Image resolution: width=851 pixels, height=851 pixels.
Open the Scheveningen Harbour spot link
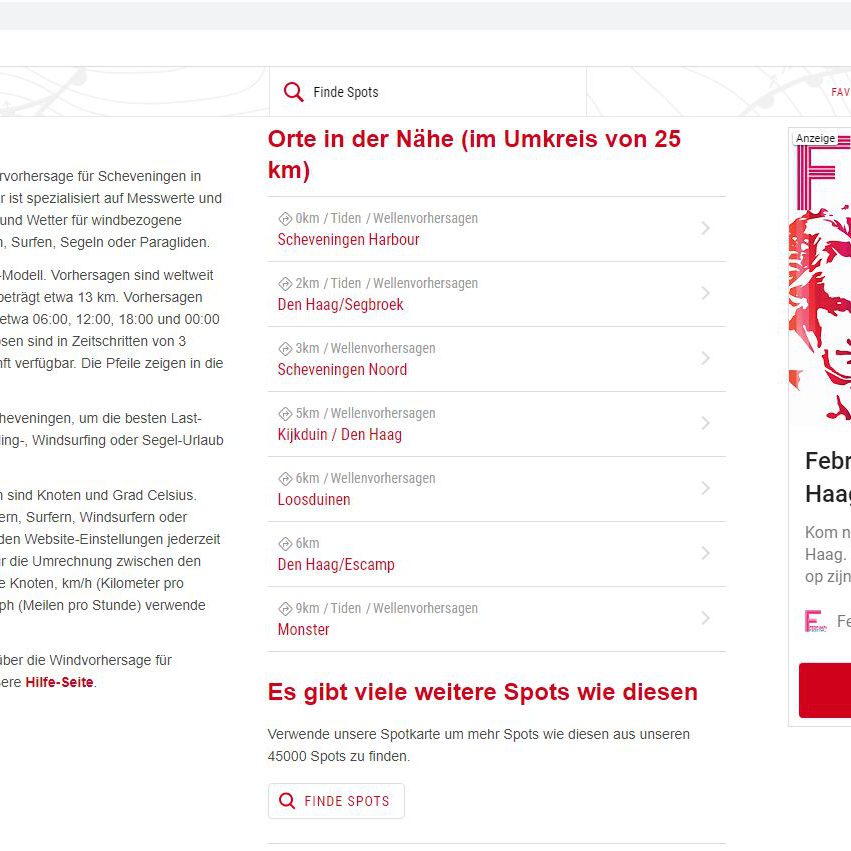pos(348,240)
